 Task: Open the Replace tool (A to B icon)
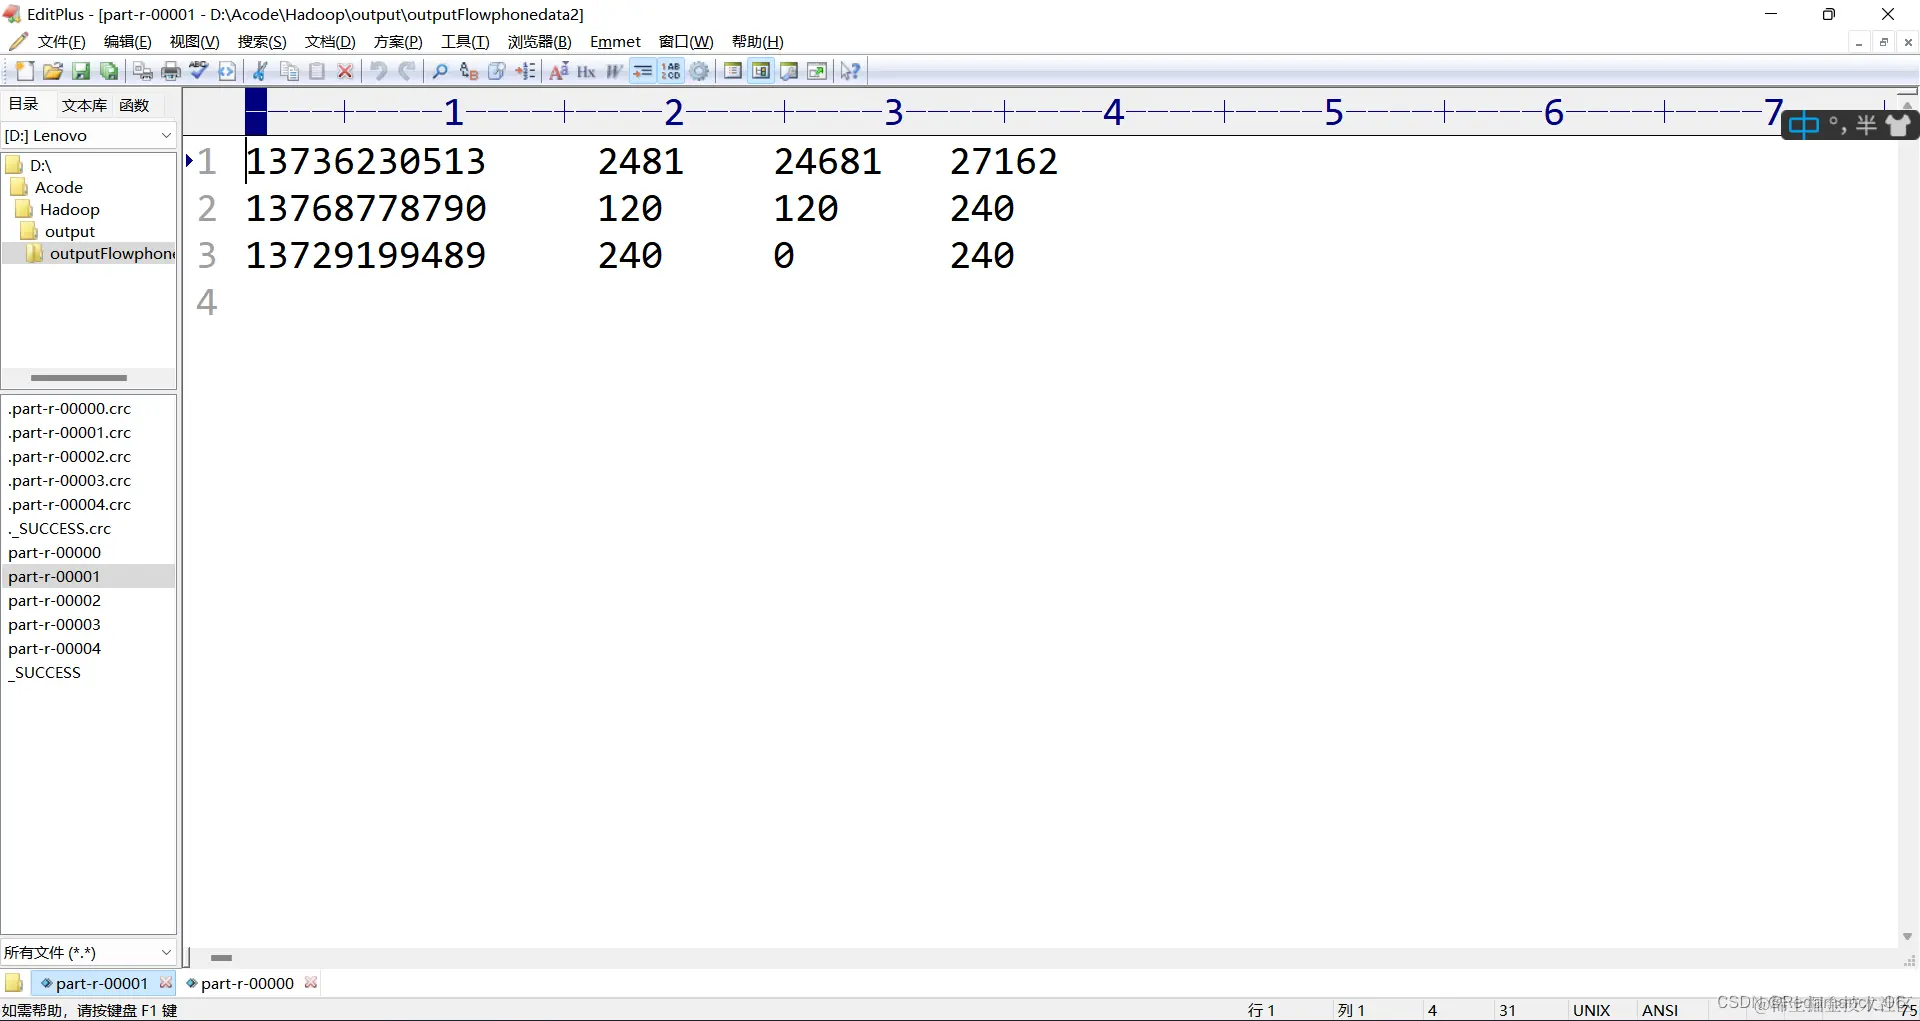pos(469,71)
